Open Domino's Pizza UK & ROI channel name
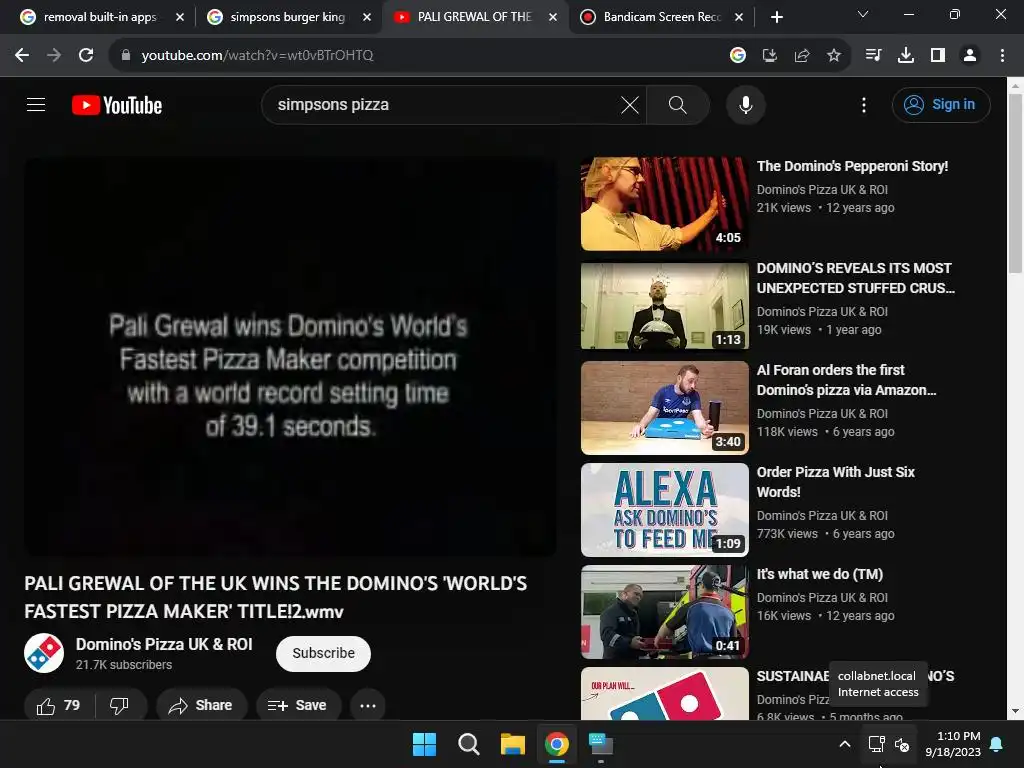 [164, 645]
